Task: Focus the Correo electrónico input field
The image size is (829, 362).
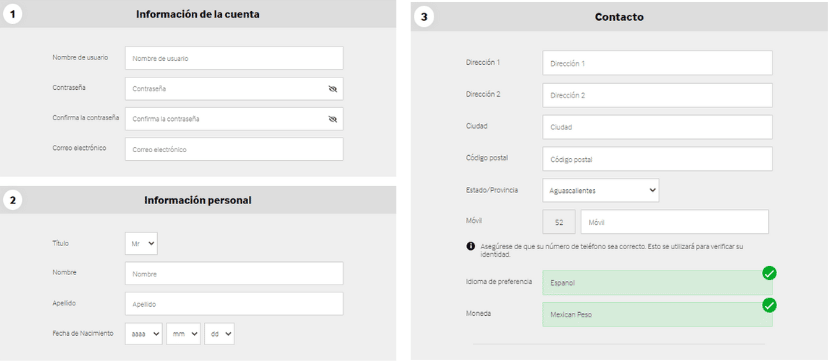Action: pyautogui.click(x=234, y=150)
